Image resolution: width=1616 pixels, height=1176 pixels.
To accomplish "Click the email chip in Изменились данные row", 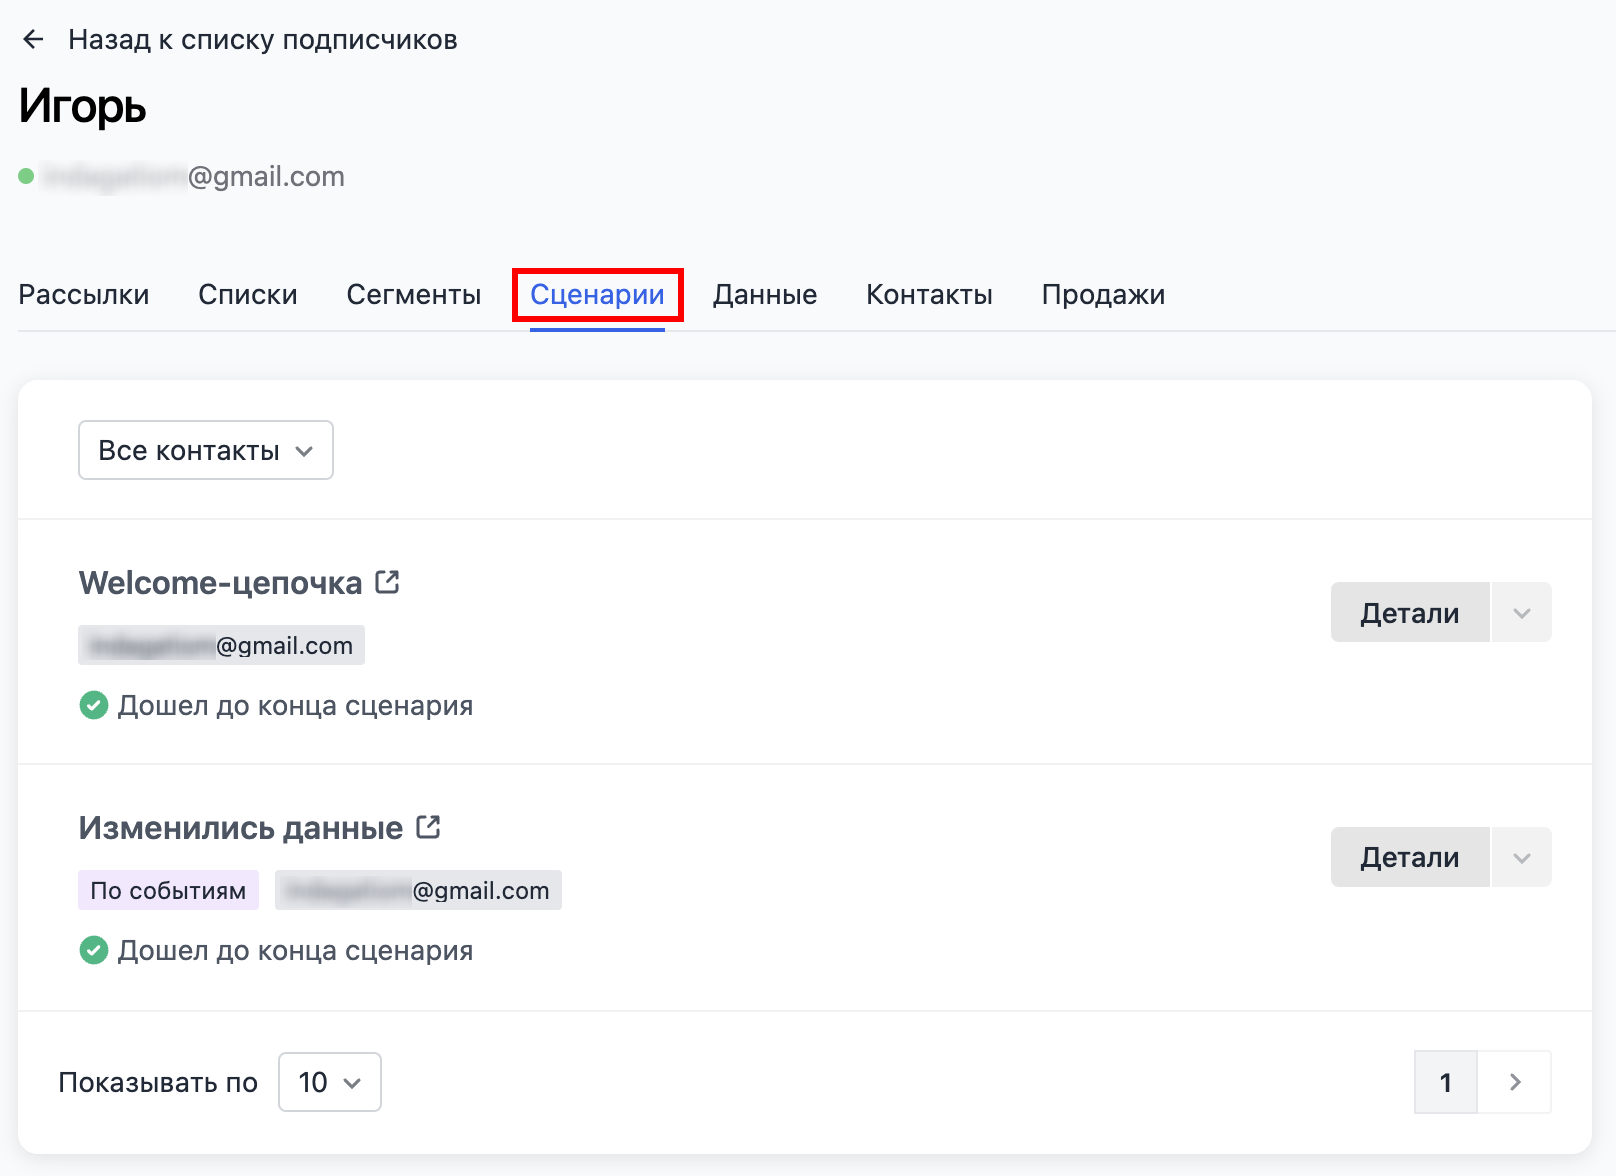I will click(418, 890).
